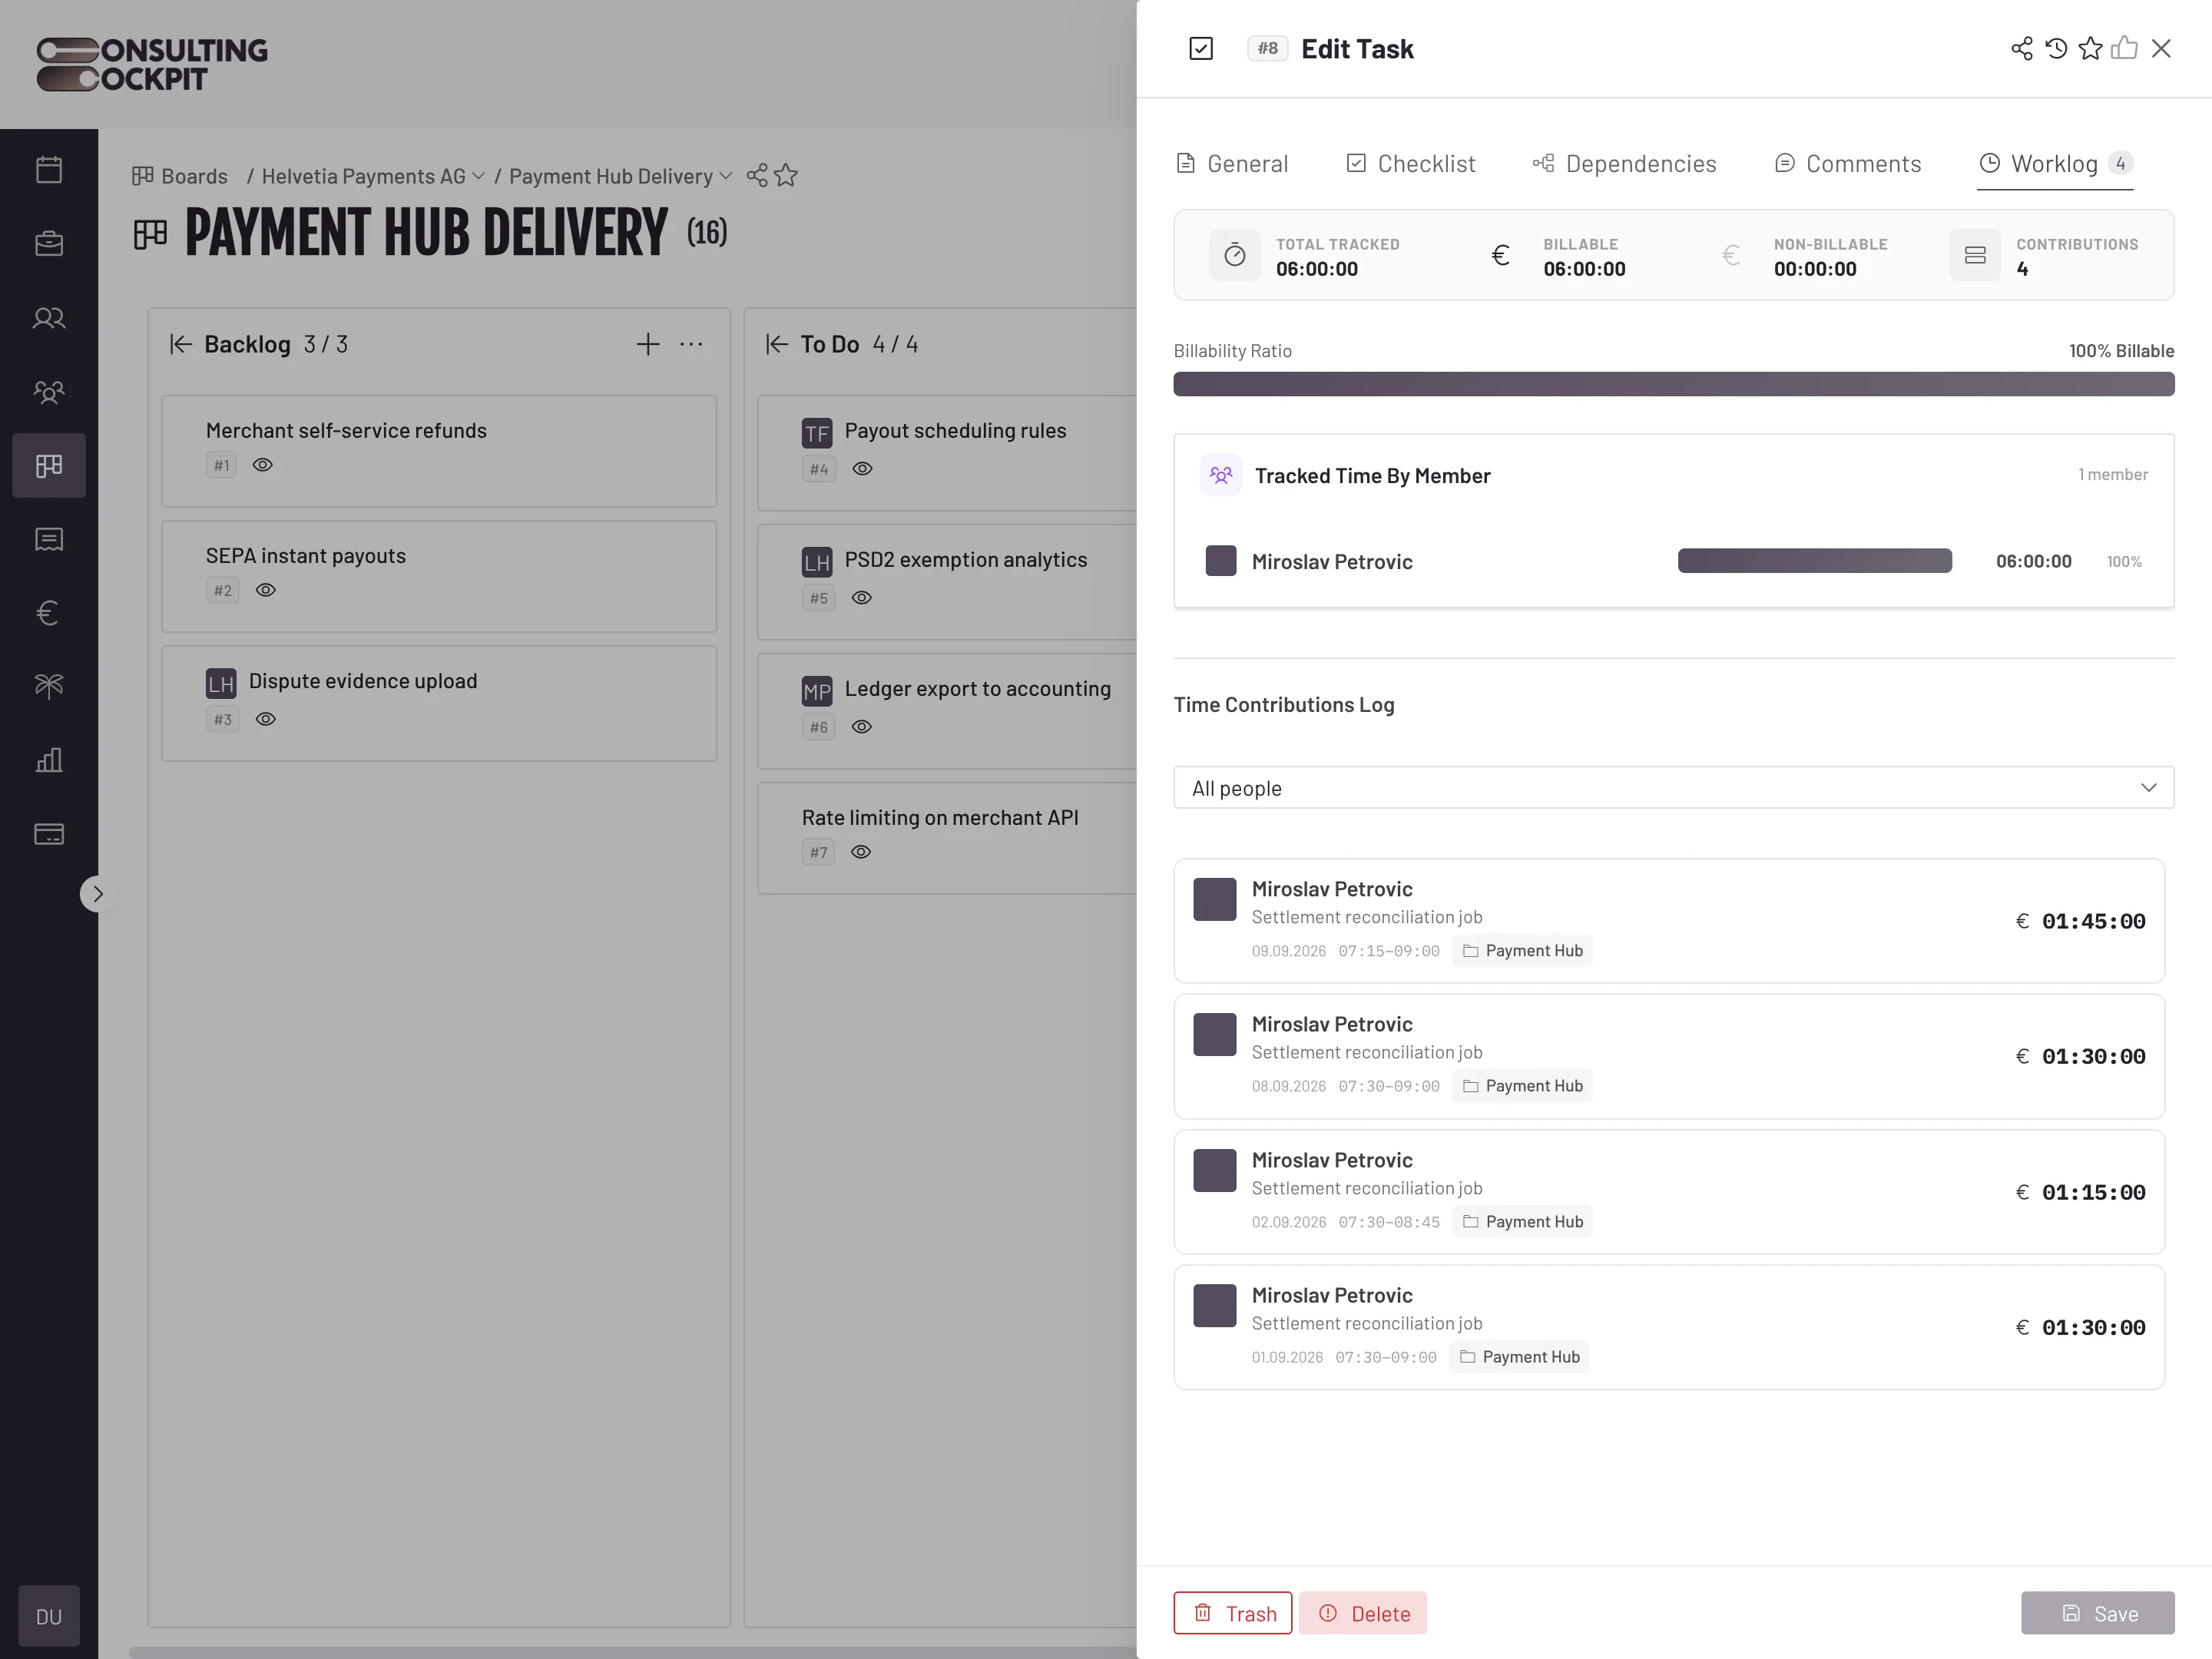Open the 01:45:00 log entry dated 09.09.2026
Screen dimensions: 2212x1659
tap(1669, 921)
